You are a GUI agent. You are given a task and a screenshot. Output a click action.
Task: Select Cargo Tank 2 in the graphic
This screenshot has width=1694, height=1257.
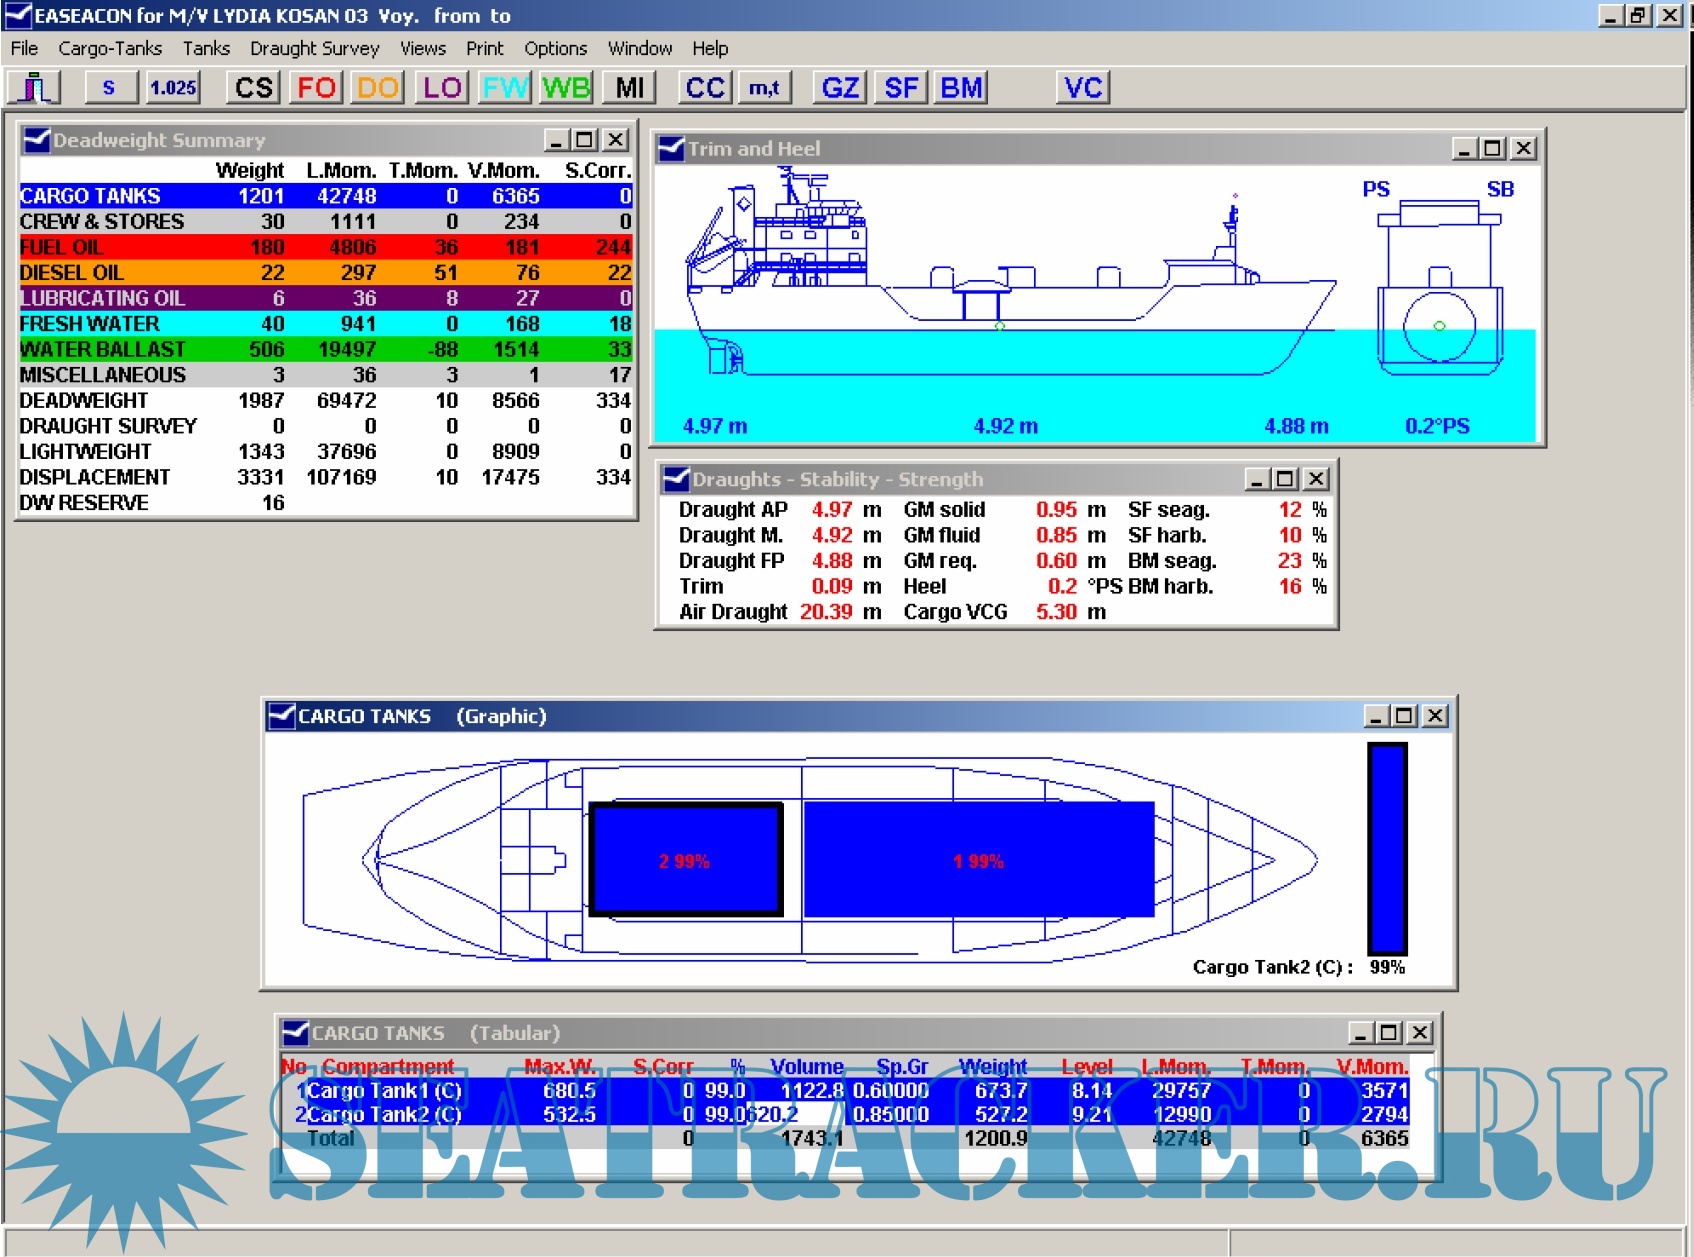[686, 860]
